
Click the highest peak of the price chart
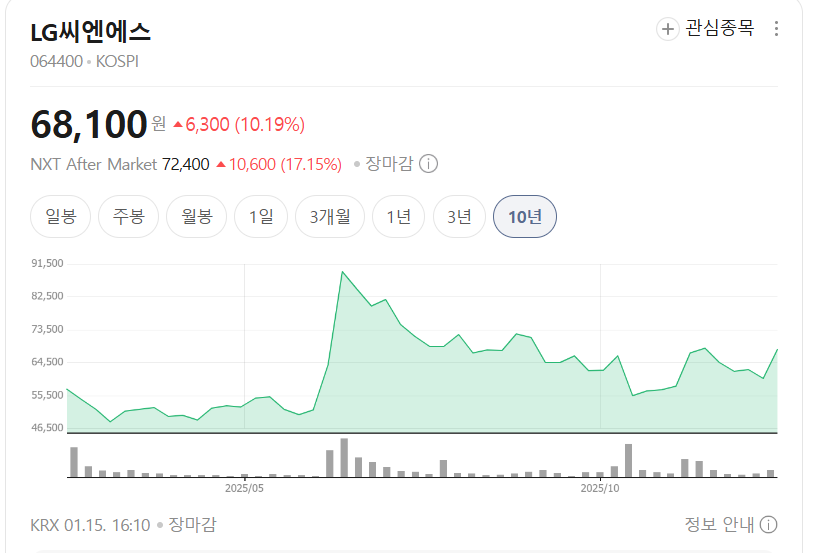pyautogui.click(x=343, y=272)
